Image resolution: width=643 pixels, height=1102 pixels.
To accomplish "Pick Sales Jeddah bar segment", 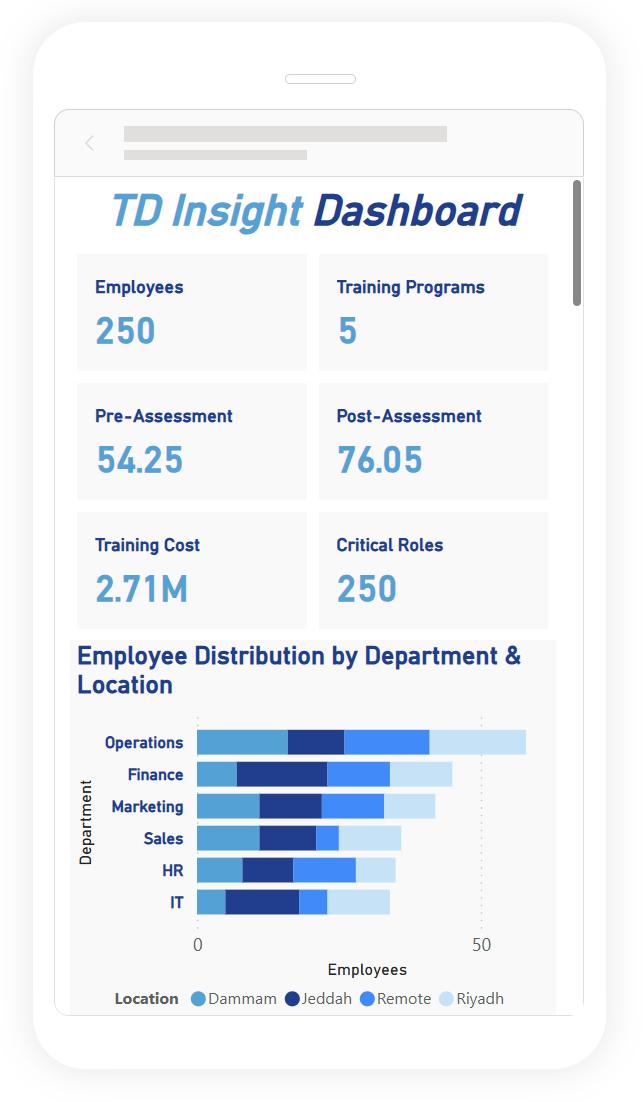I will [x=288, y=838].
